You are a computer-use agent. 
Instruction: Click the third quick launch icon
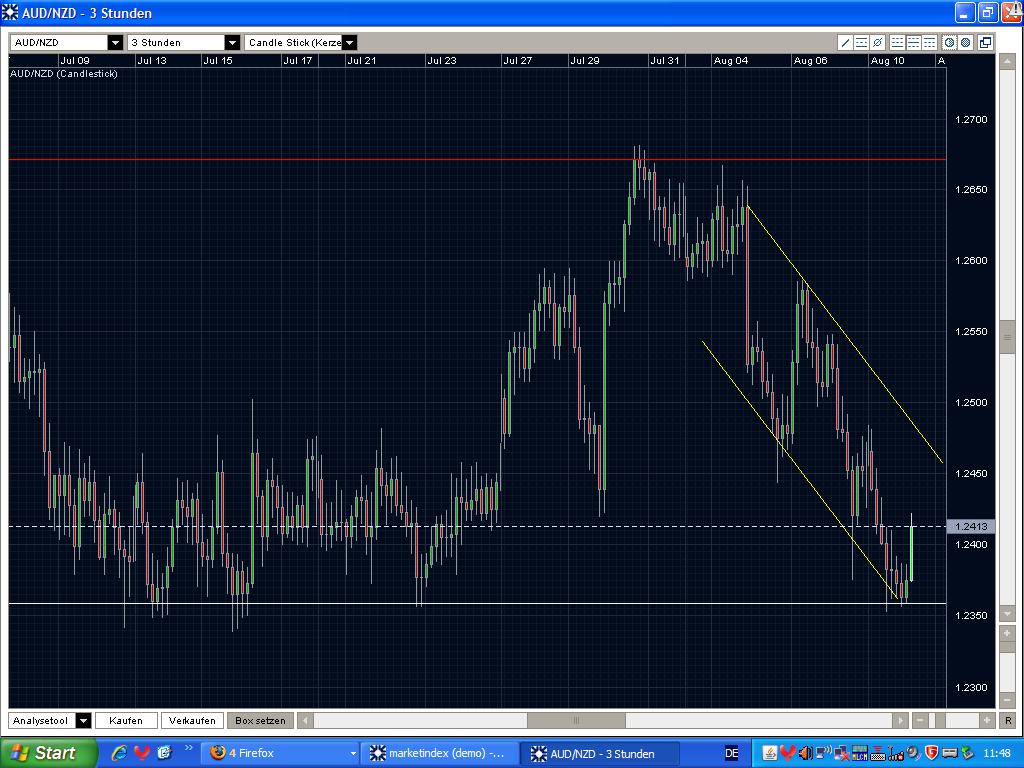[x=164, y=753]
